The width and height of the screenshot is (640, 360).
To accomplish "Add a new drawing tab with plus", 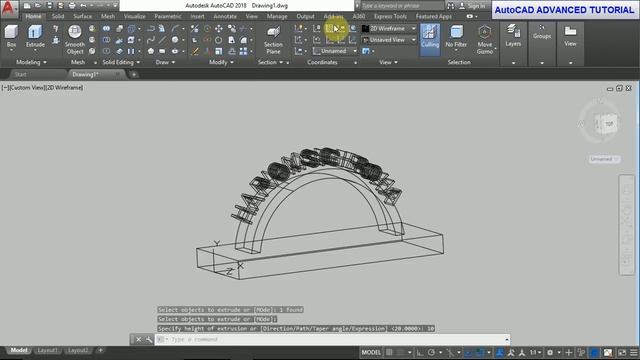I will coord(134,74).
